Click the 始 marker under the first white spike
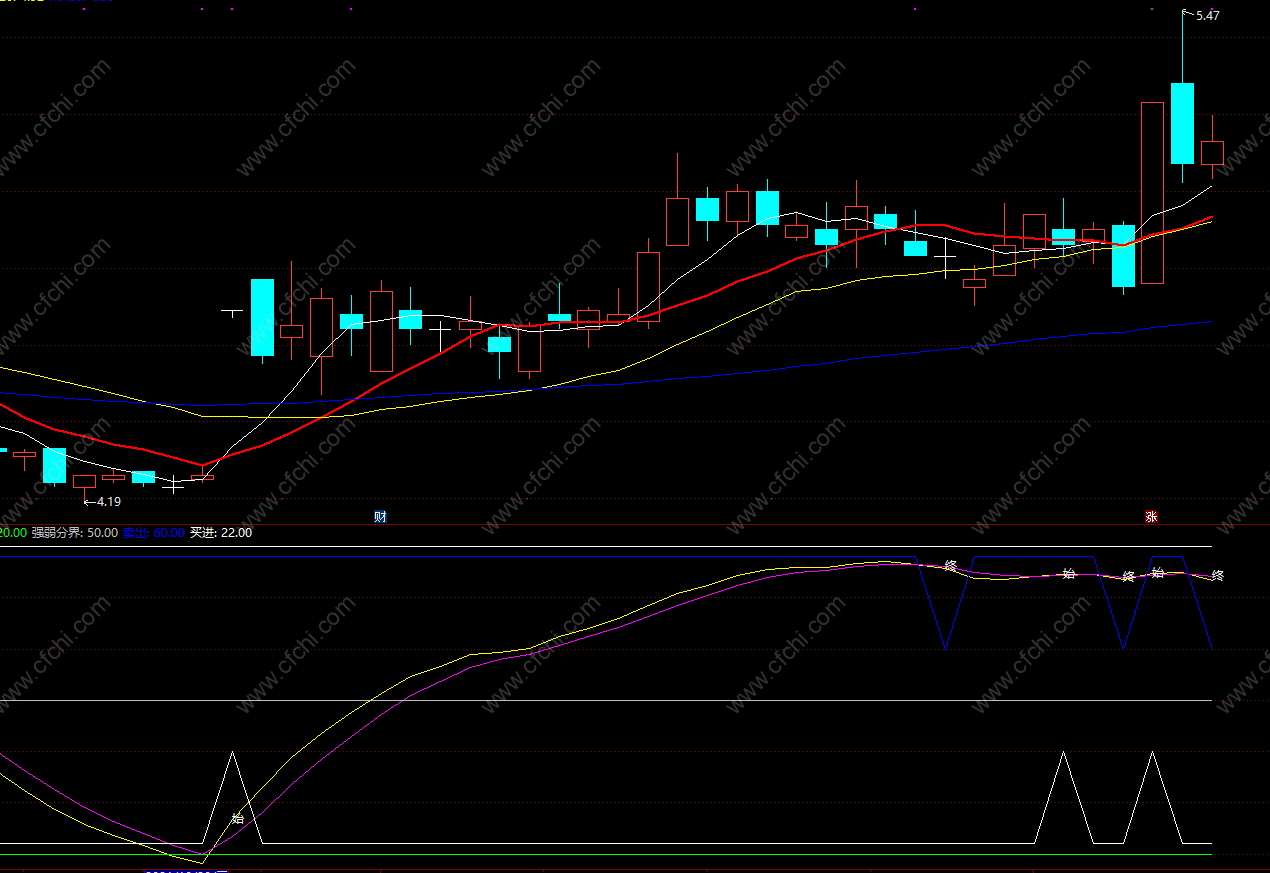Screen dimensions: 1270x873 click(237, 818)
